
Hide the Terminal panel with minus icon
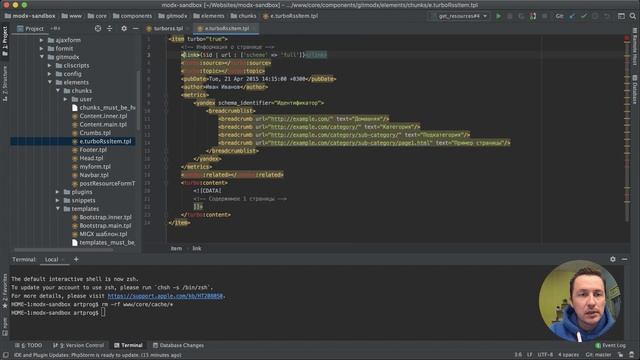(624, 259)
